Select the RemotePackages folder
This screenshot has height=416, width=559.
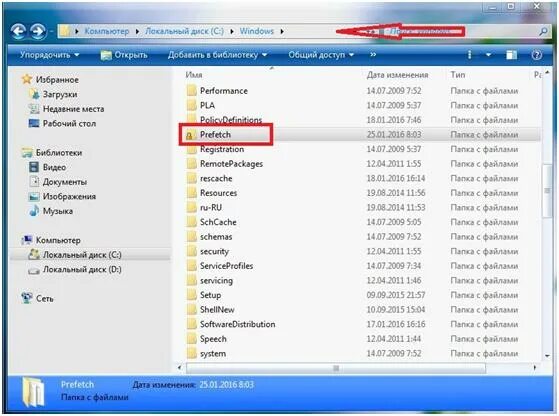(x=231, y=164)
